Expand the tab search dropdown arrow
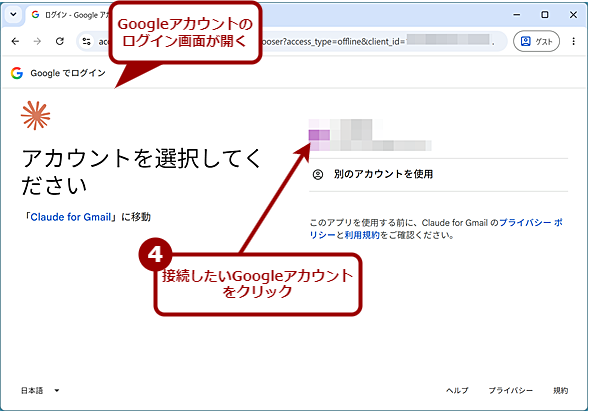The height and width of the screenshot is (412, 589). coord(14,15)
